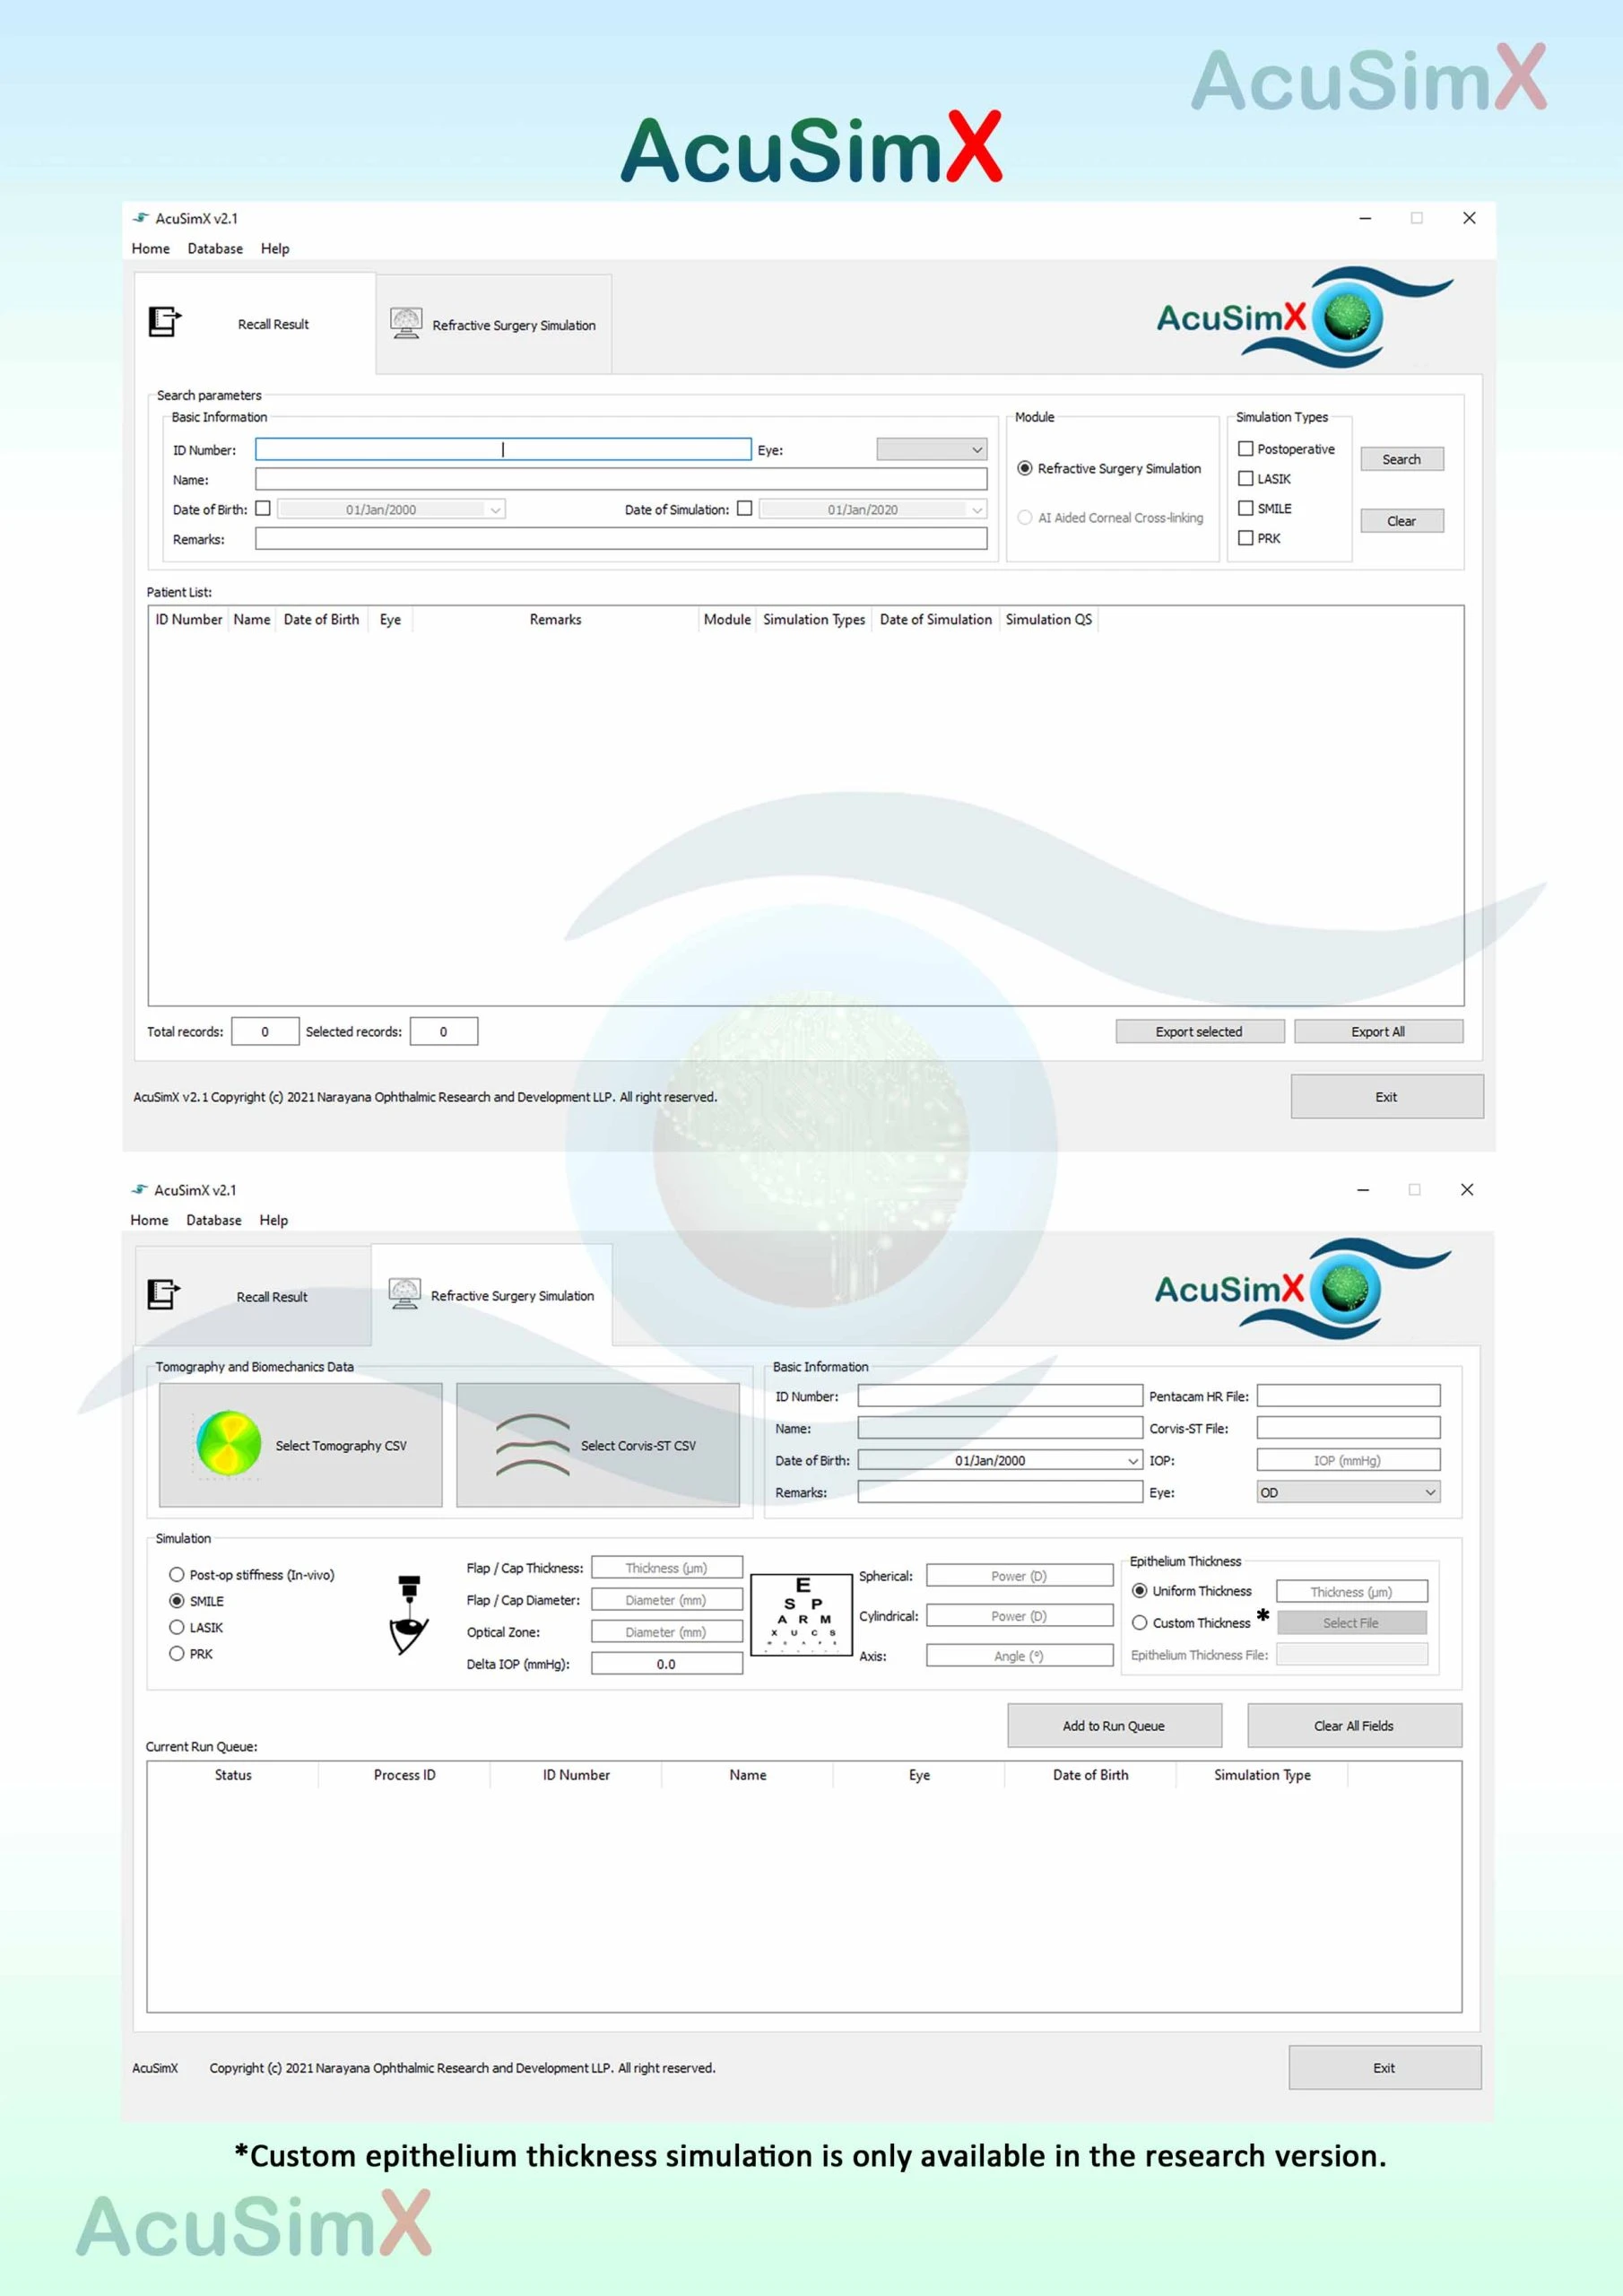Click the Search button
1623x2296 pixels.
click(x=1401, y=459)
